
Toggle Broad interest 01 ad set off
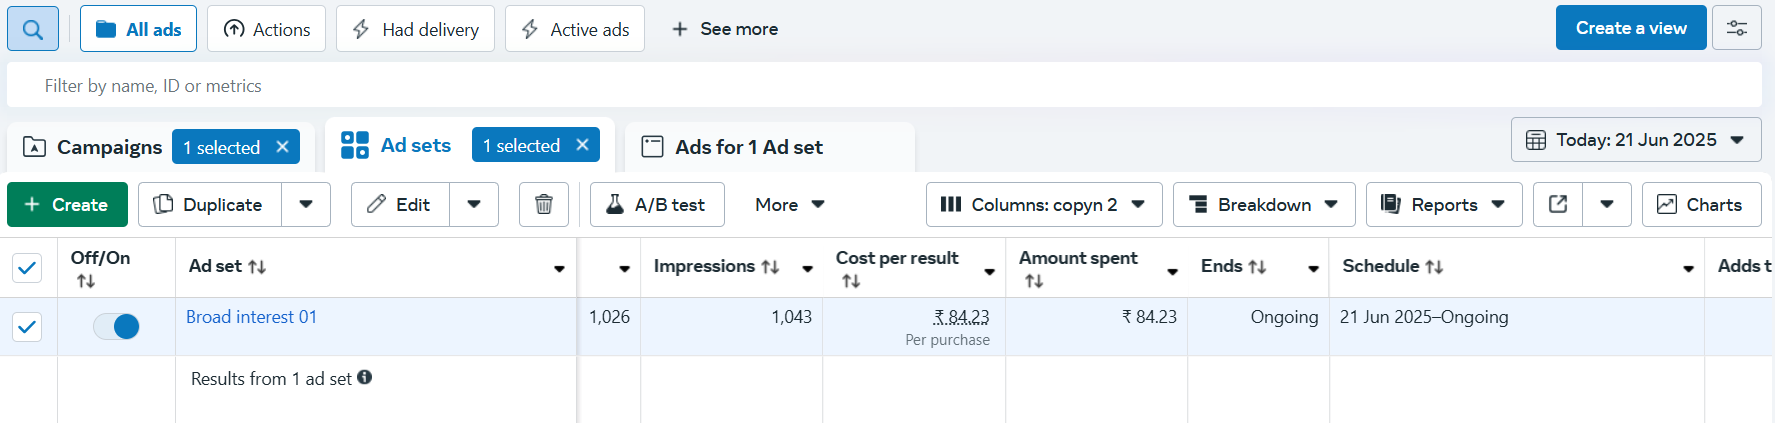click(x=116, y=326)
